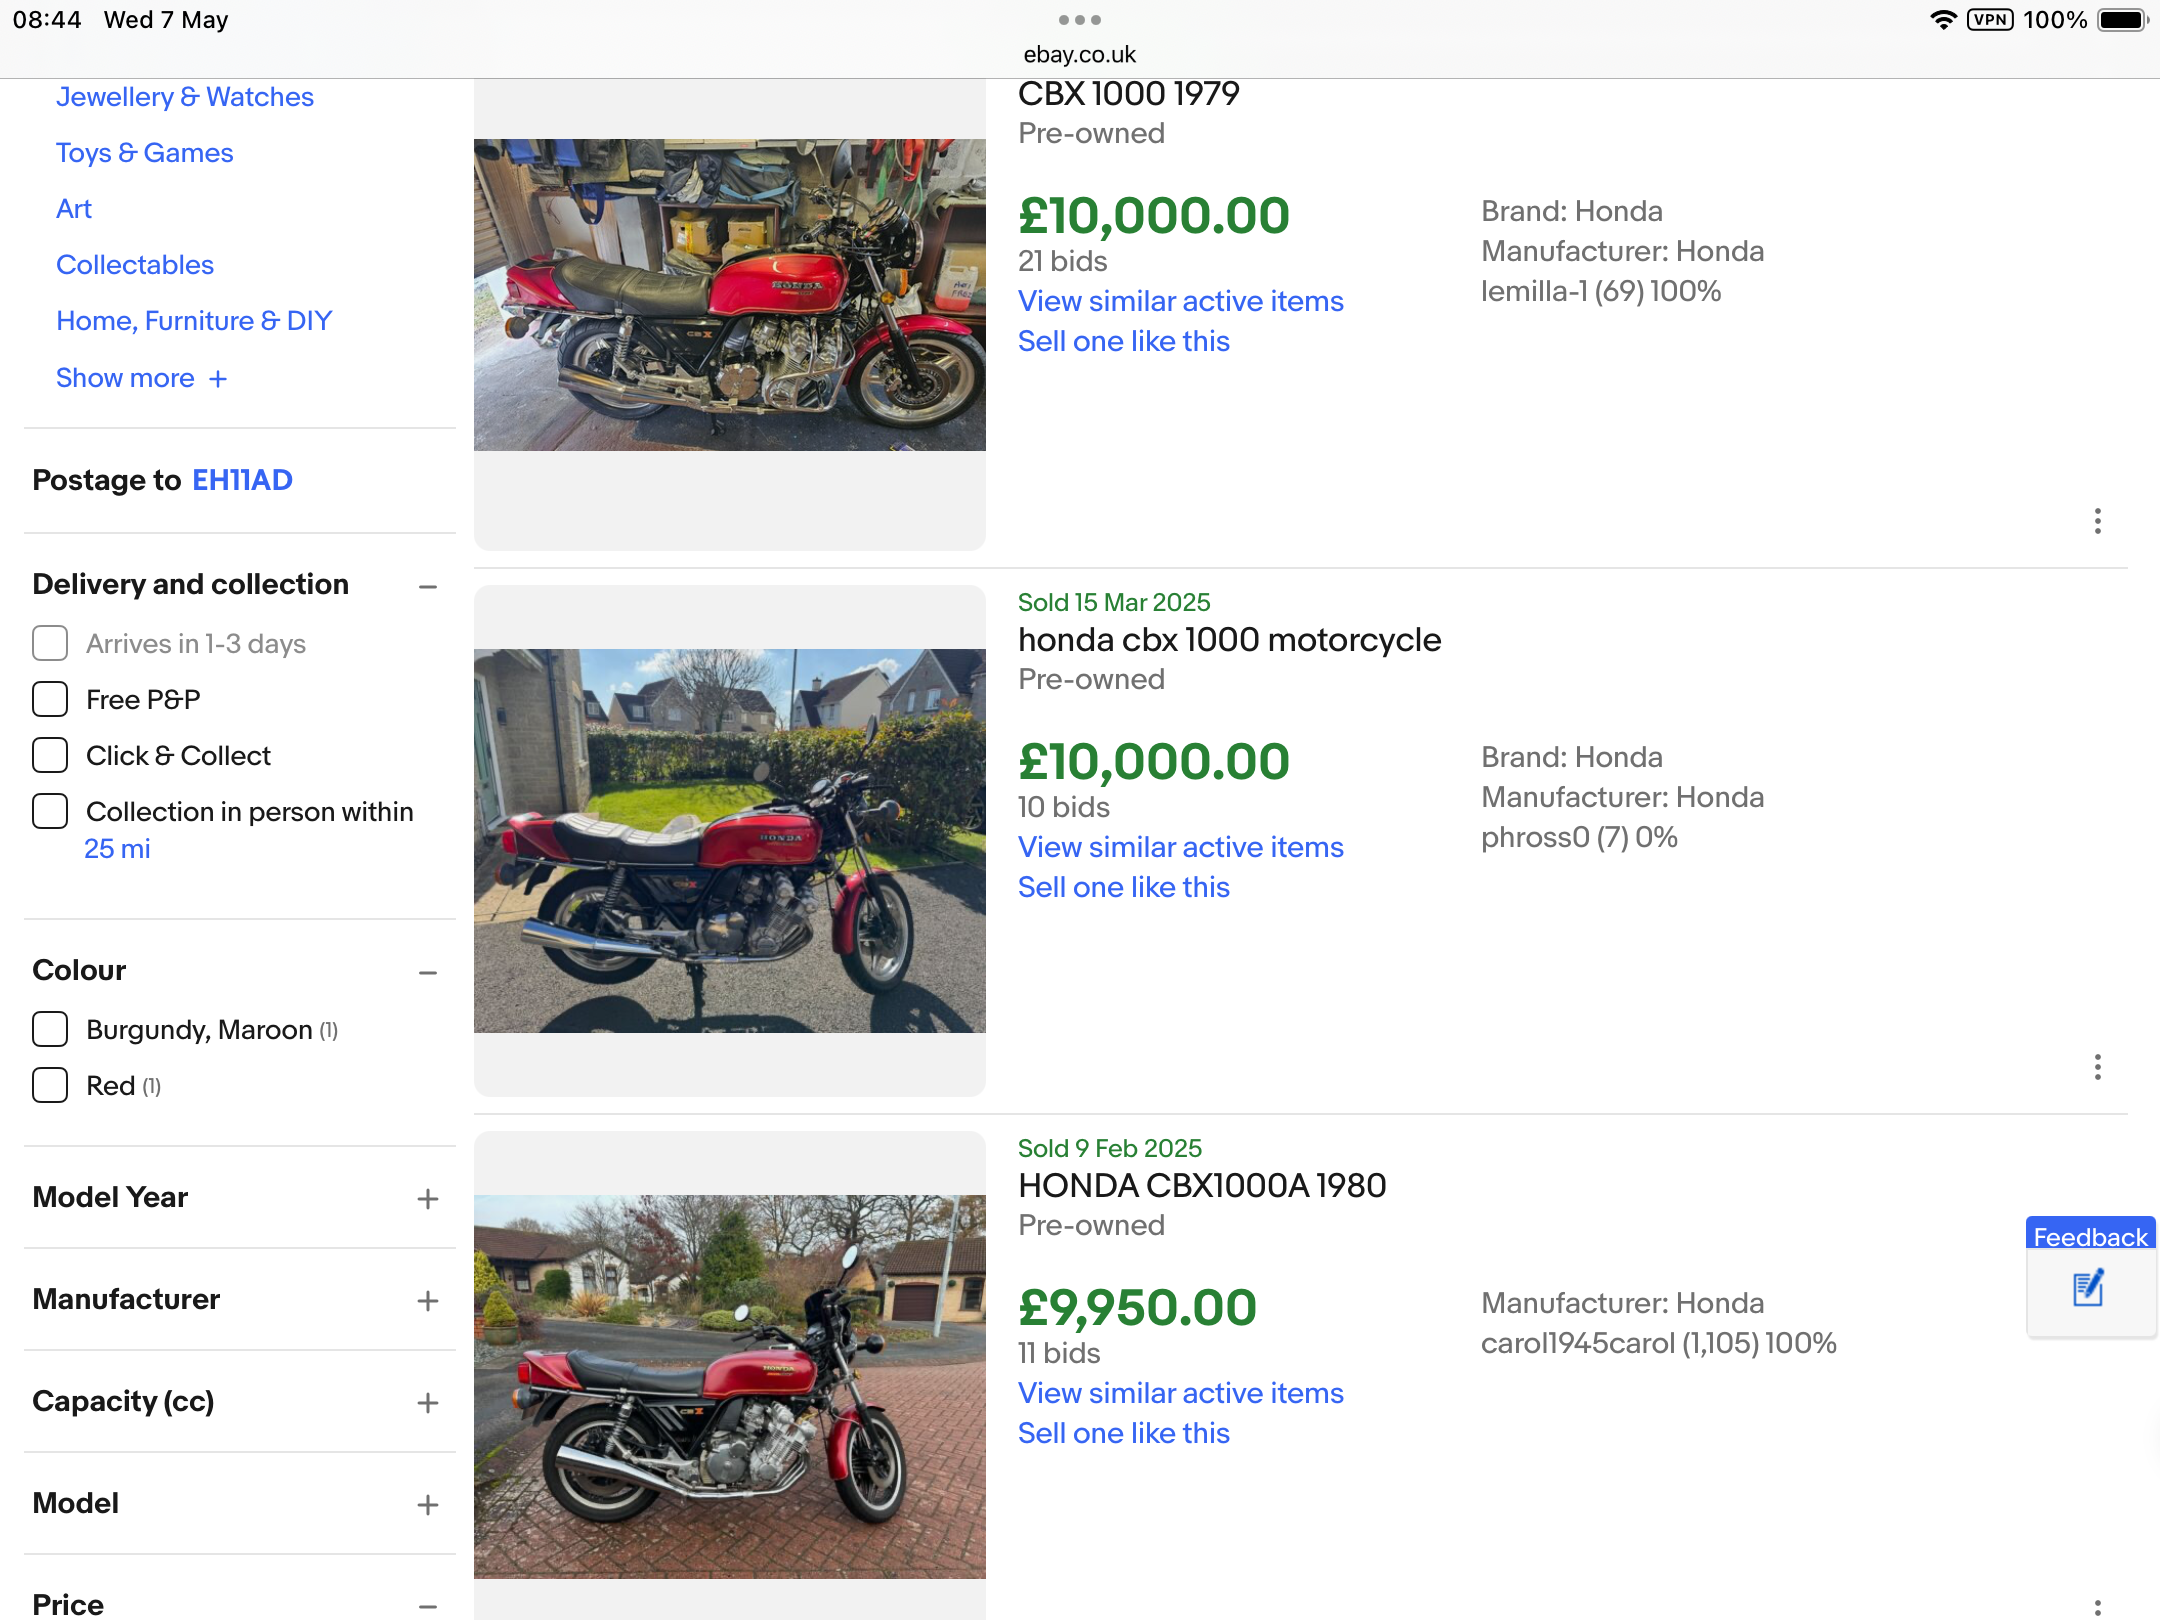
Task: Click postcode EH11AD link
Action: pyautogui.click(x=242, y=480)
